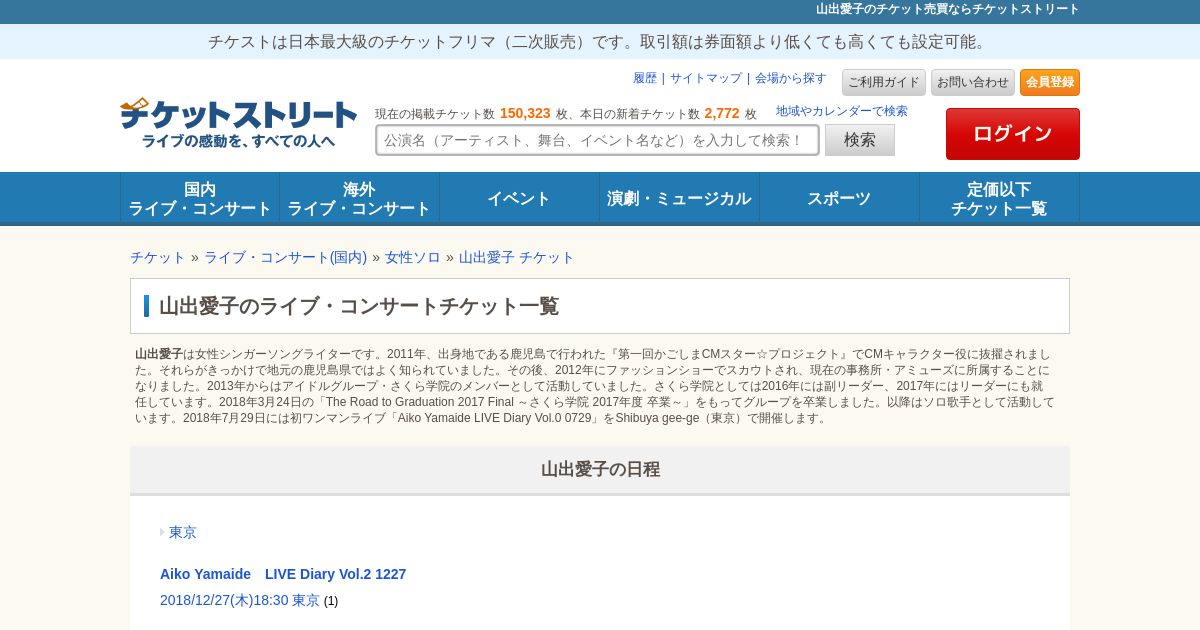Screen dimensions: 1200x630
Task: Click today's new ticket count 2,772
Action: 722,113
